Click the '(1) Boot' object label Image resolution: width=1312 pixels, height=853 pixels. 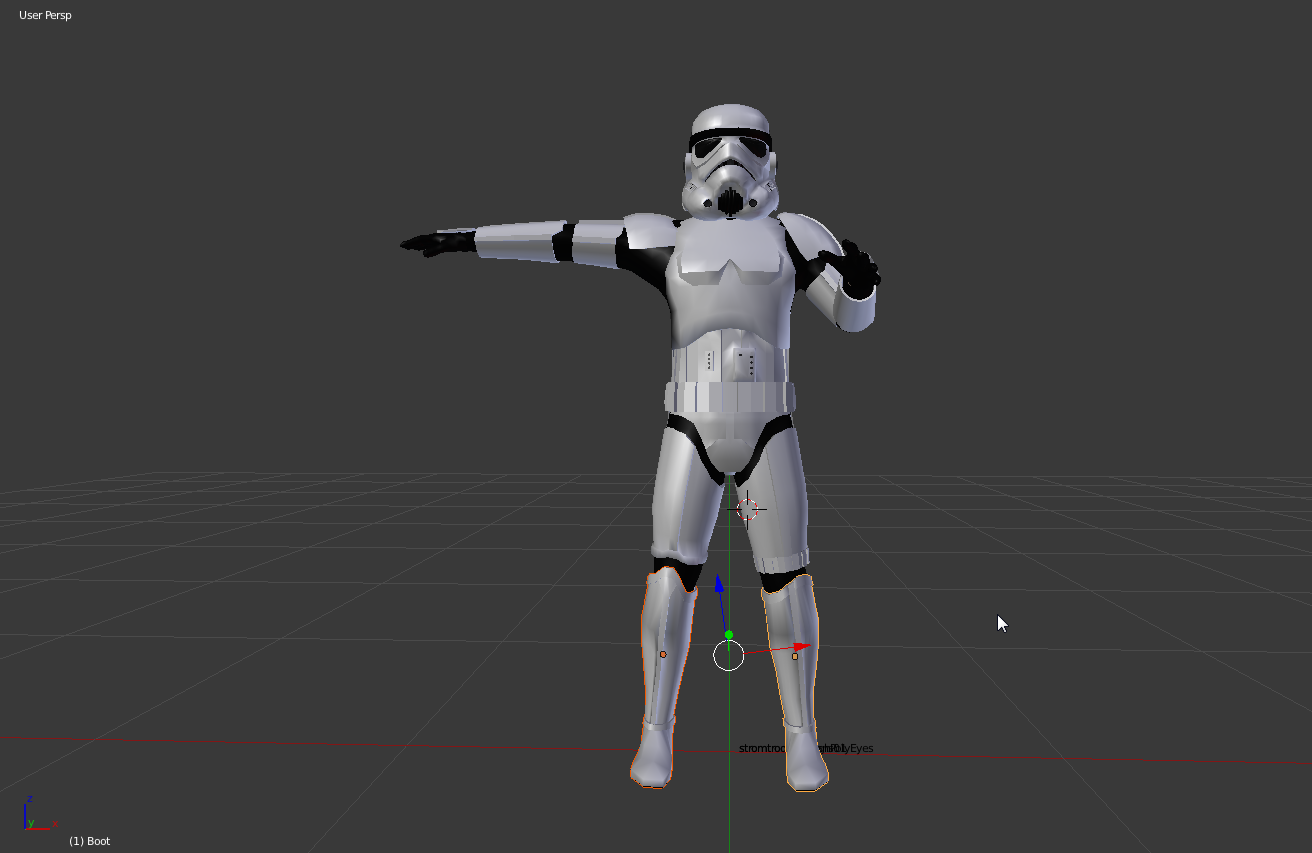point(90,841)
